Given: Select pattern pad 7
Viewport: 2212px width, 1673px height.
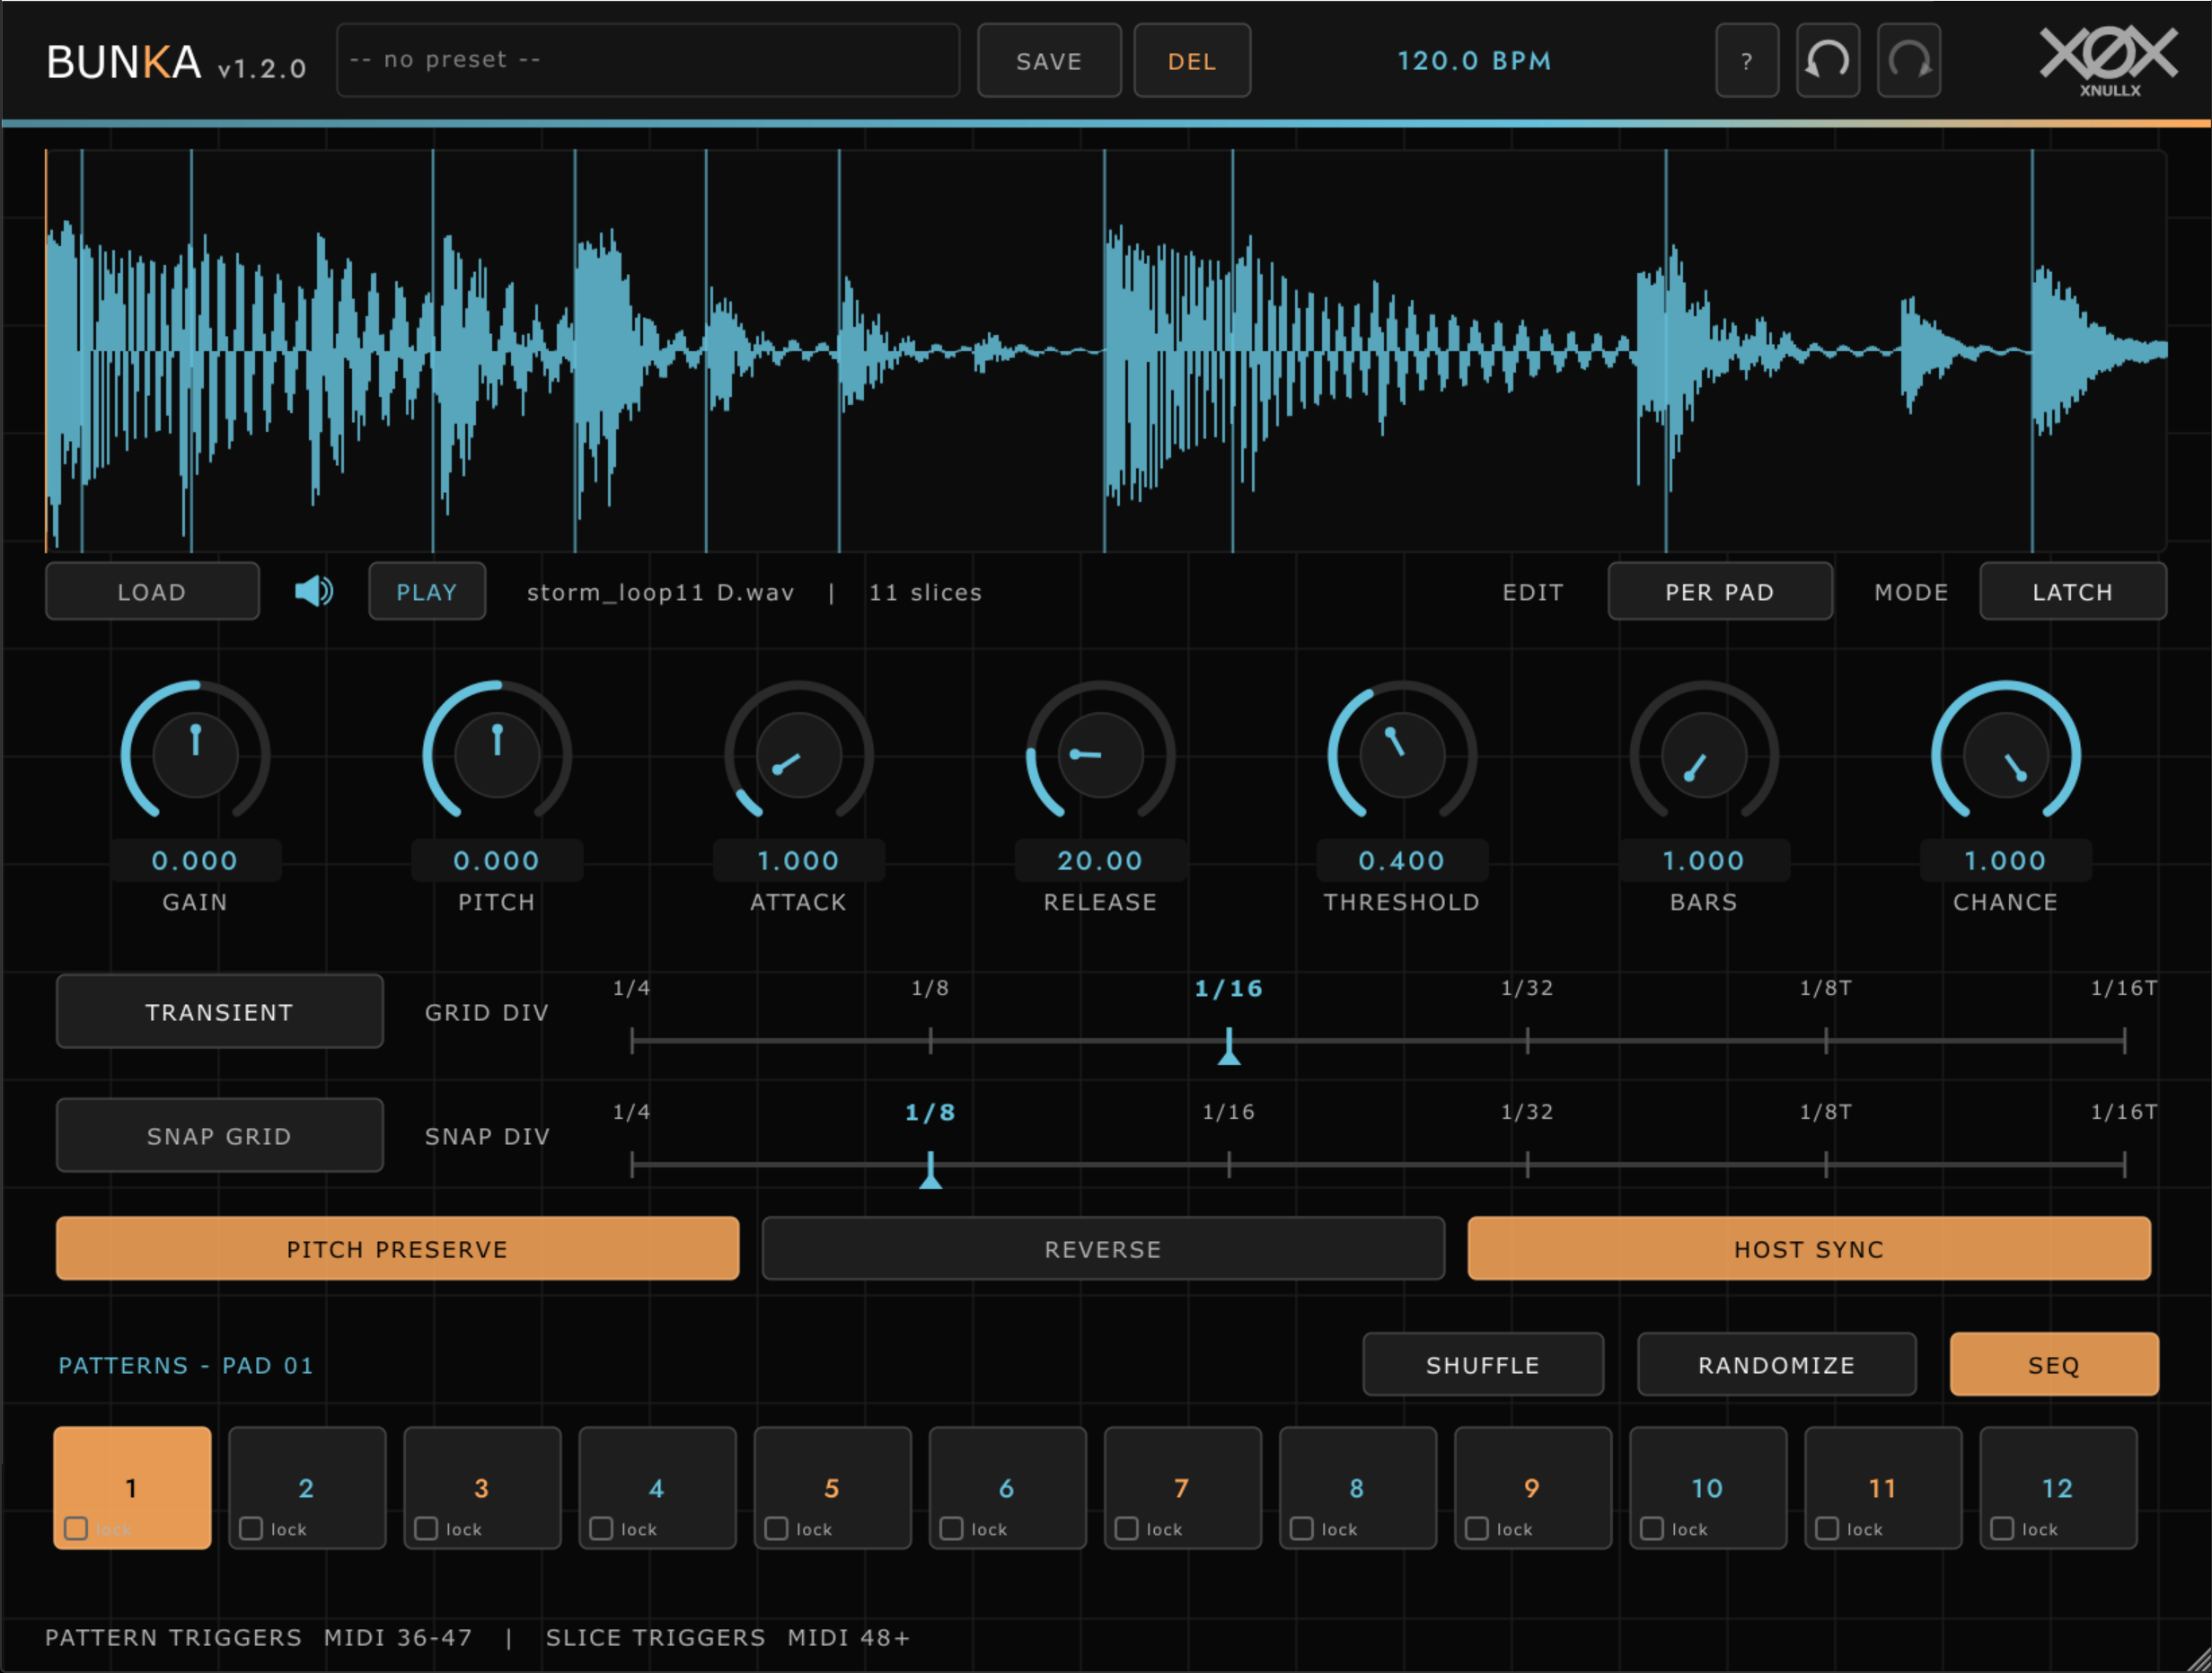Looking at the screenshot, I should (1182, 1487).
